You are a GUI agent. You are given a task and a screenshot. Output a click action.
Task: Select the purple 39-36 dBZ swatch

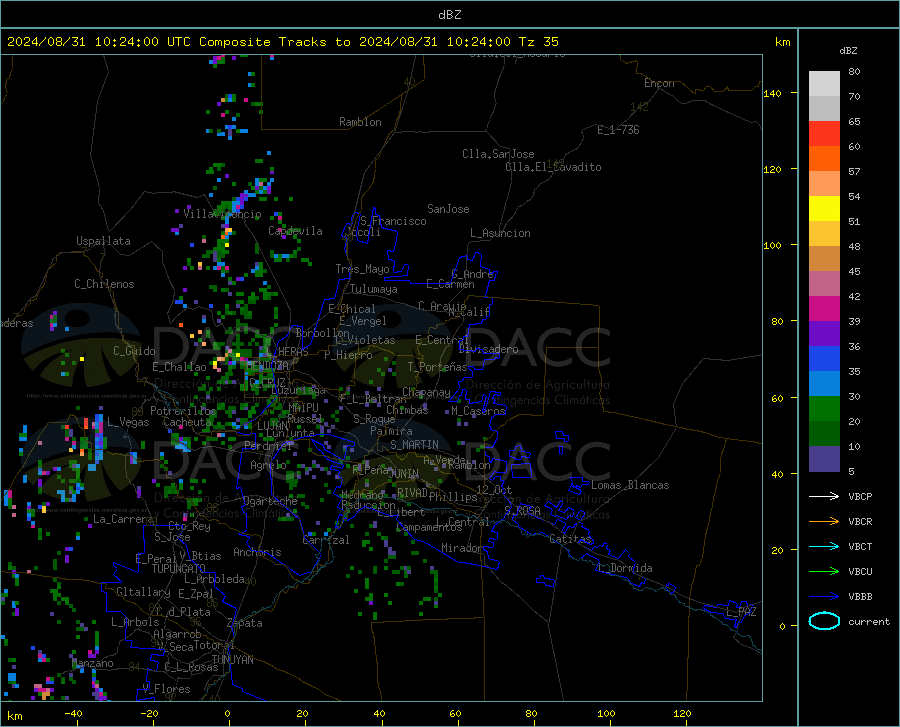click(824, 334)
